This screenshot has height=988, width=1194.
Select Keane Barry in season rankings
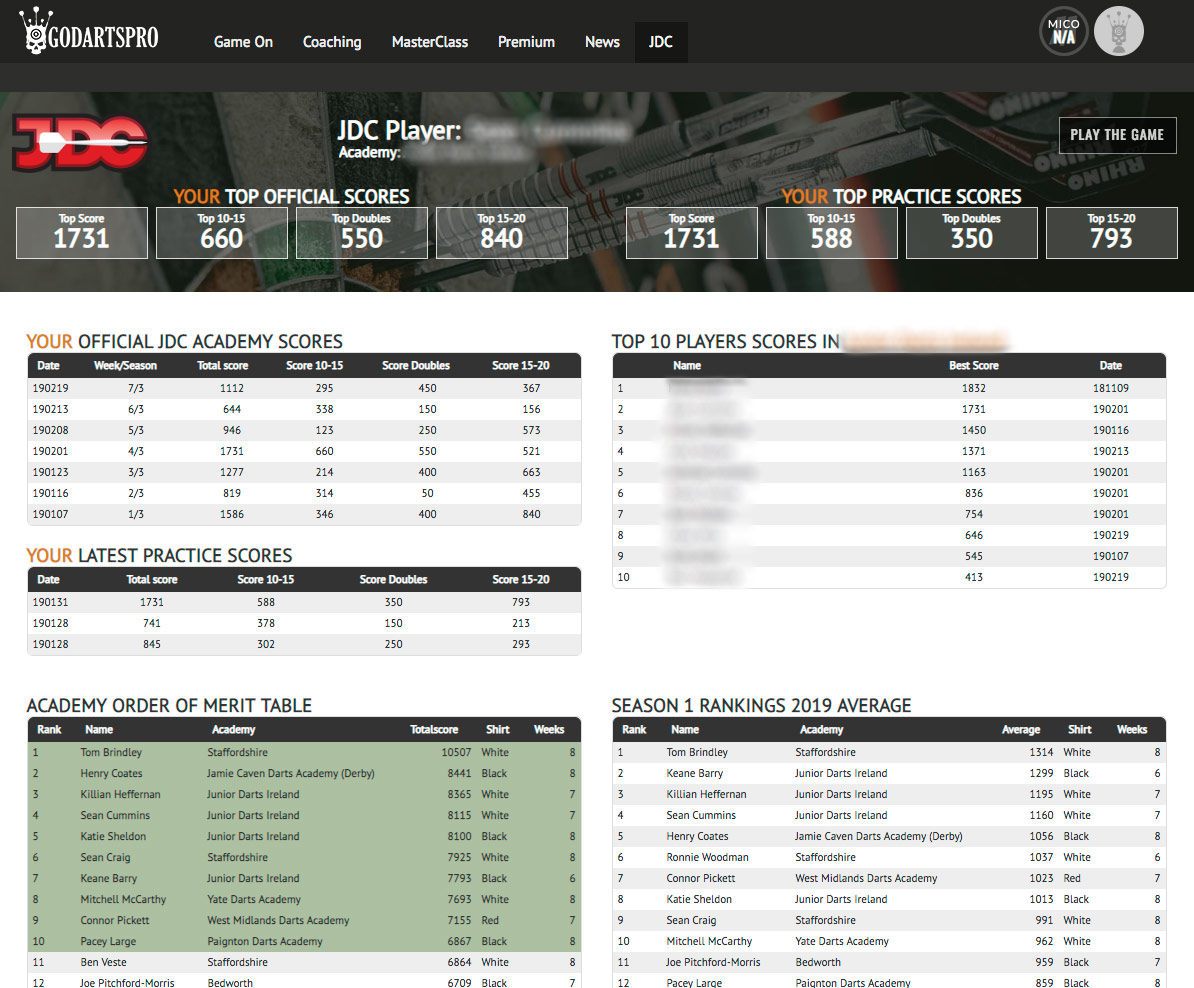tap(694, 773)
